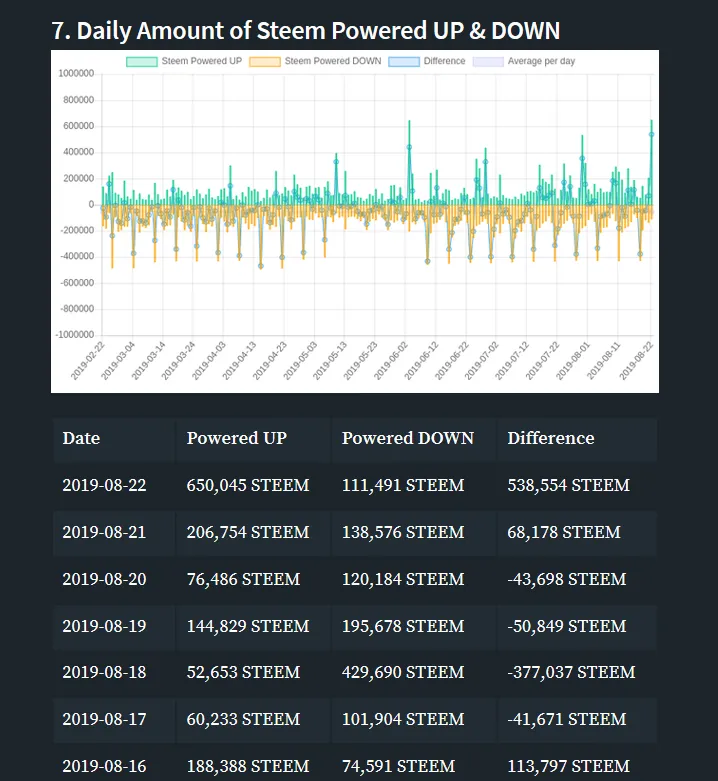Click the 2019-02-22 x-axis label

point(88,361)
